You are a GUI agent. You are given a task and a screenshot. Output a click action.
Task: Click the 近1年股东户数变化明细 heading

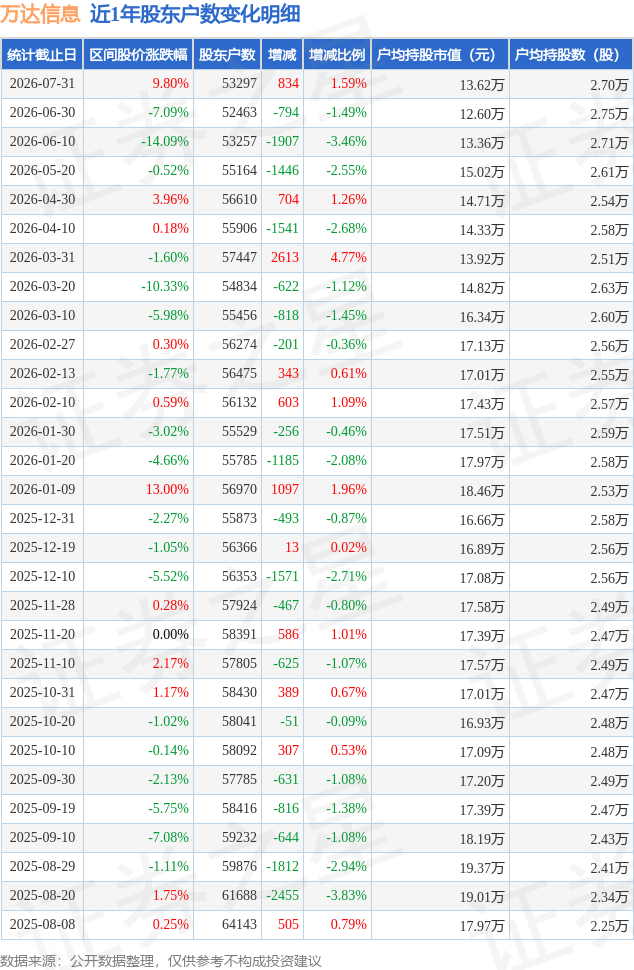pyautogui.click(x=195, y=14)
